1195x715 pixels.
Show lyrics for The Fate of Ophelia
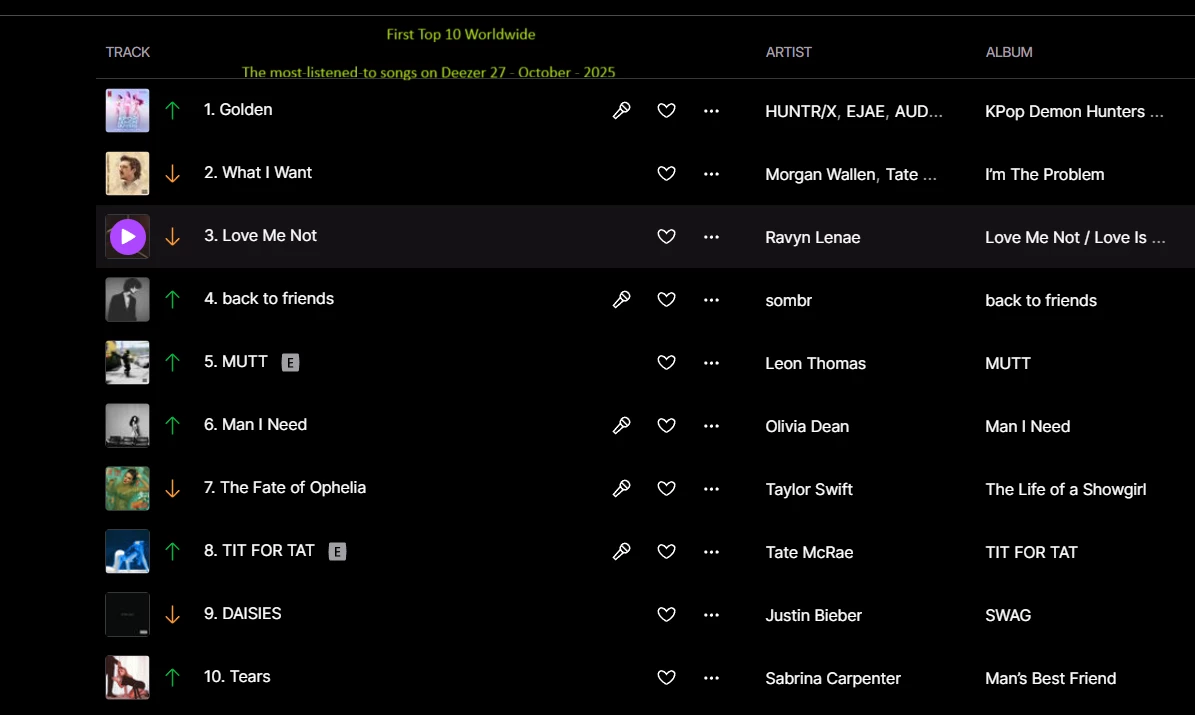click(x=621, y=488)
